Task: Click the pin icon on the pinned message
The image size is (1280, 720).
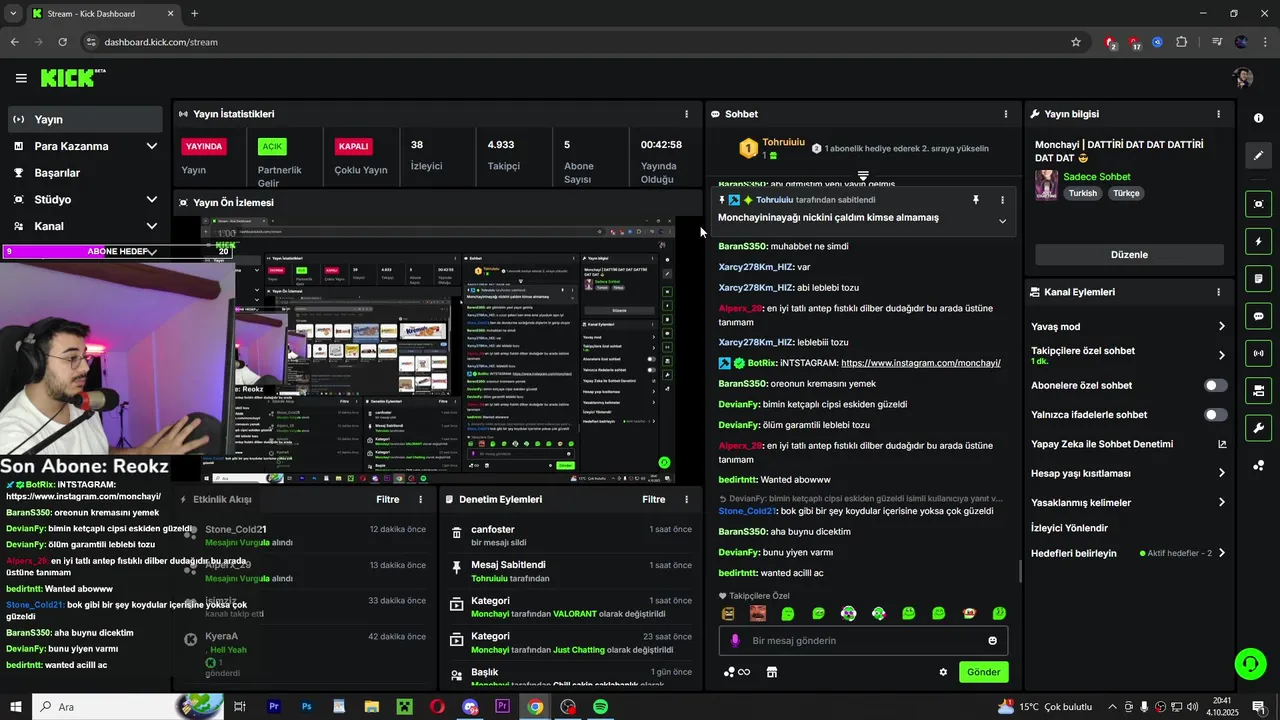Action: [976, 200]
